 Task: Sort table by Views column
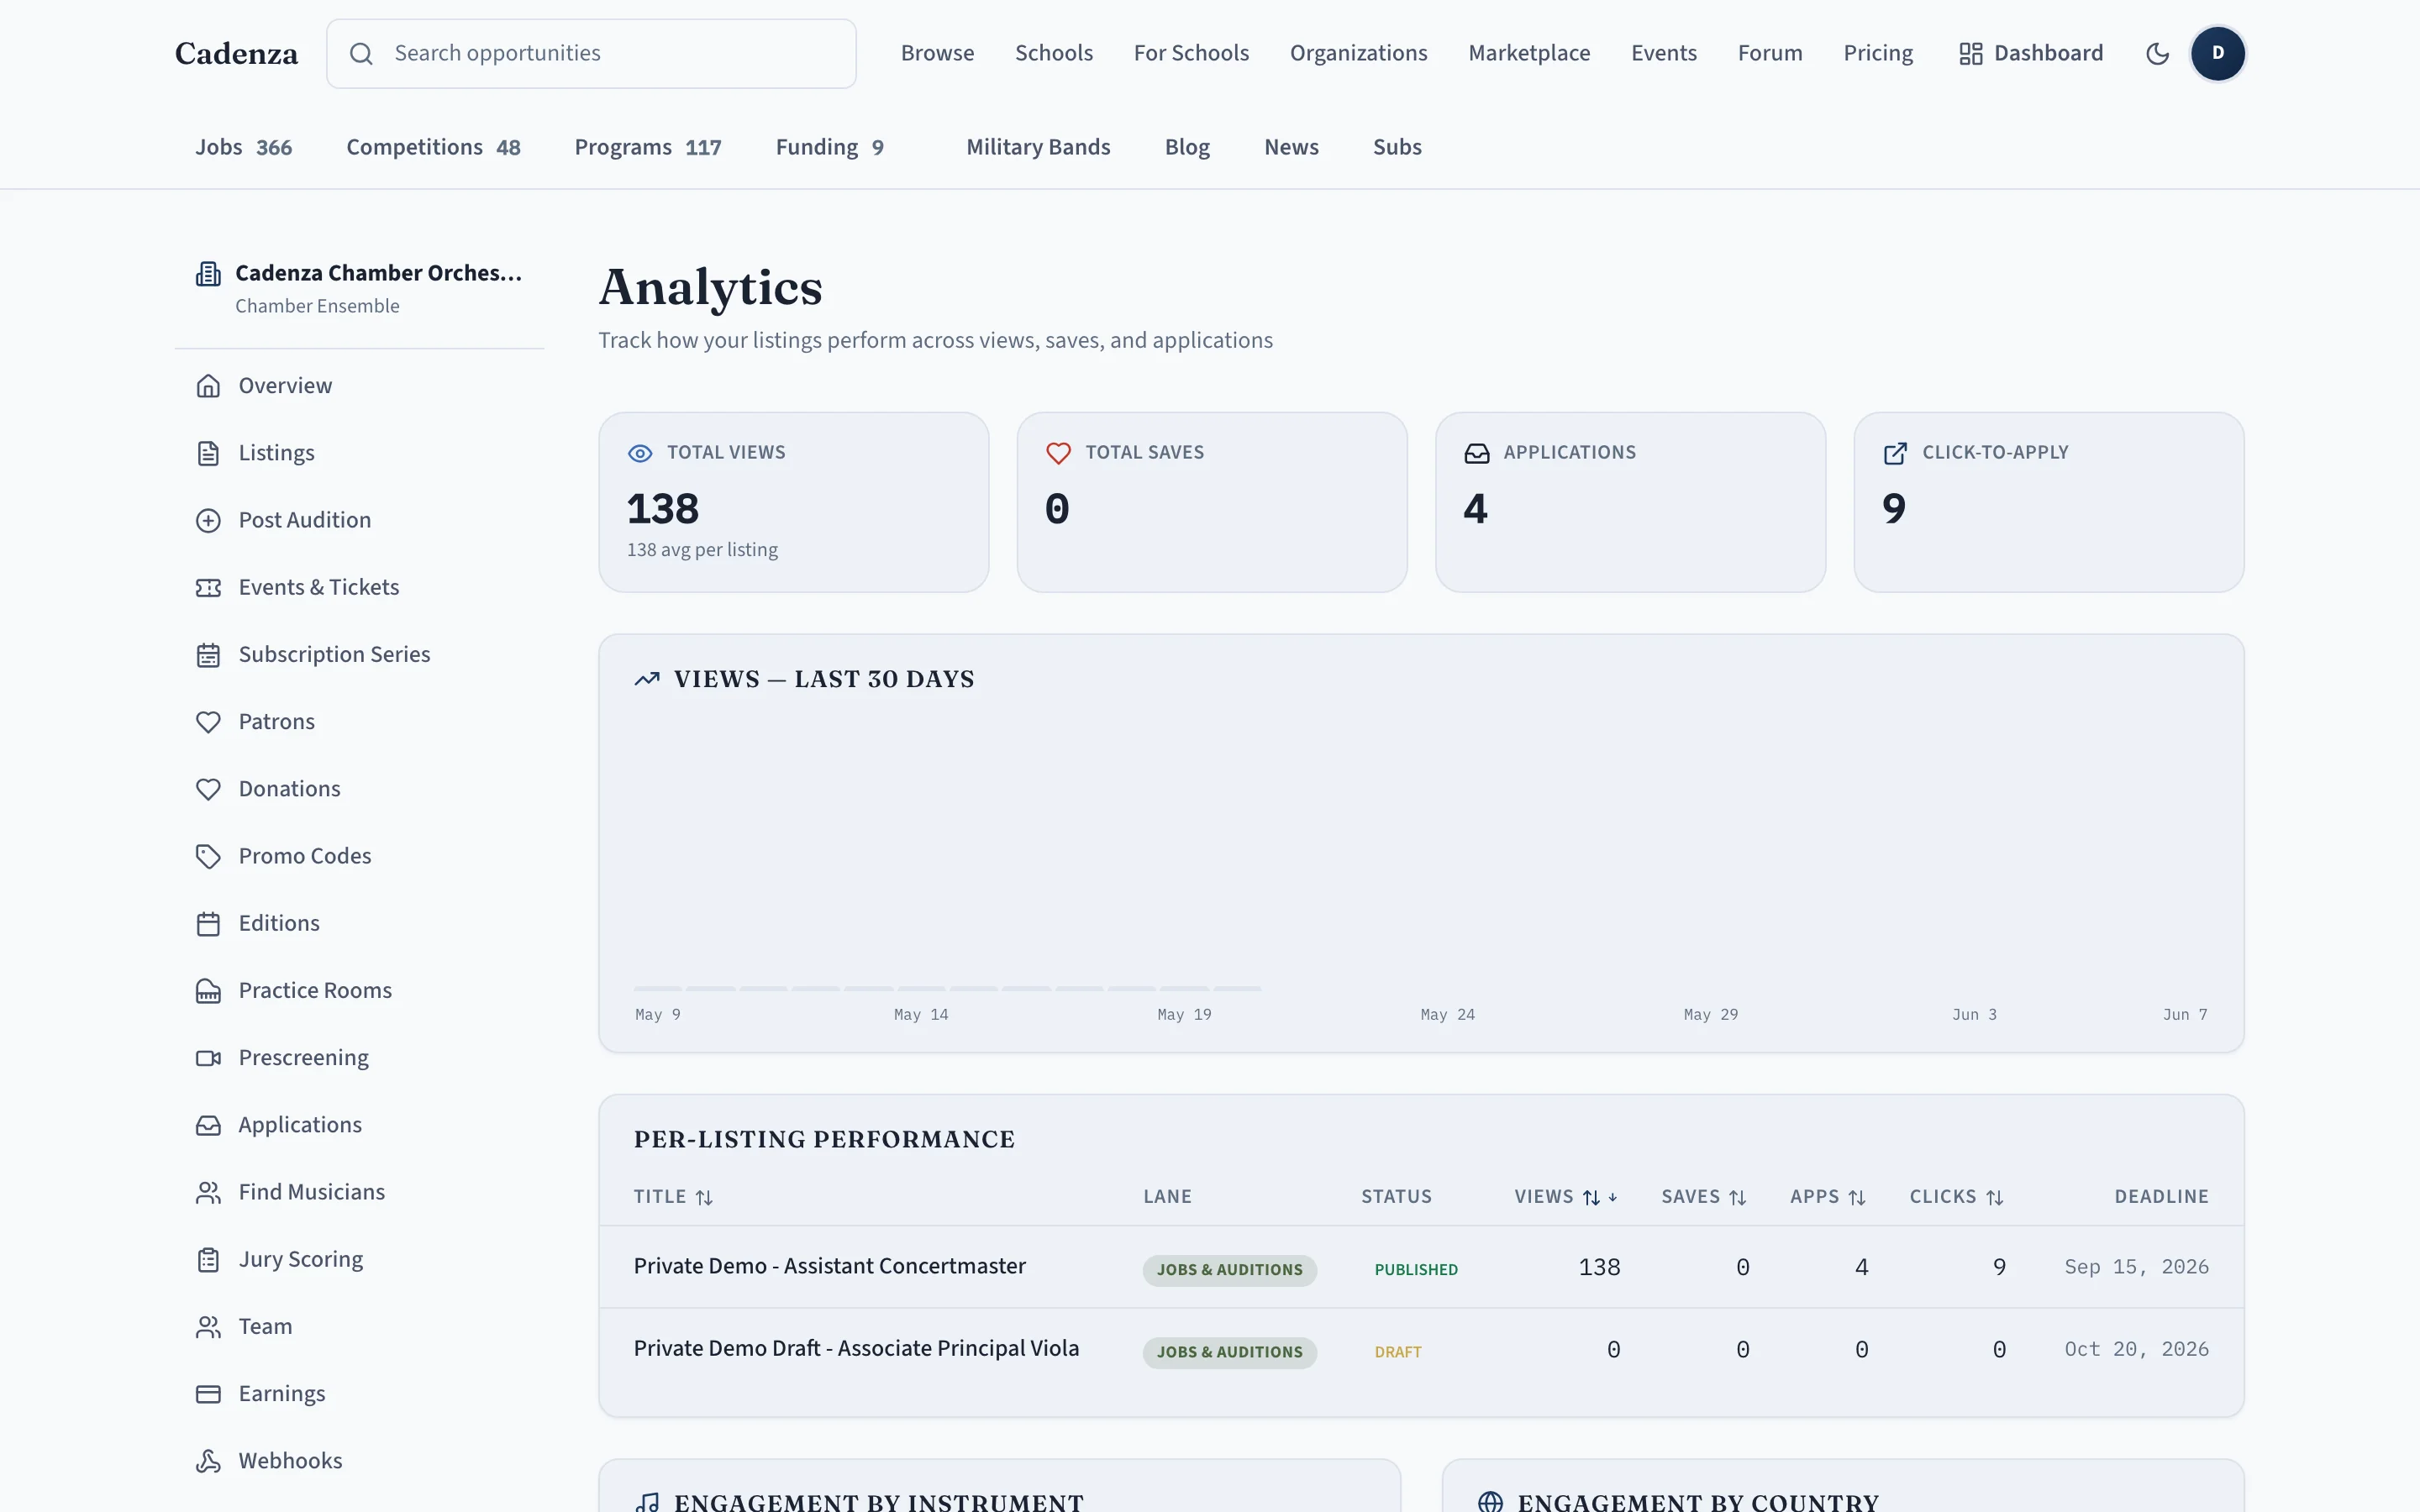[x=1565, y=1197]
